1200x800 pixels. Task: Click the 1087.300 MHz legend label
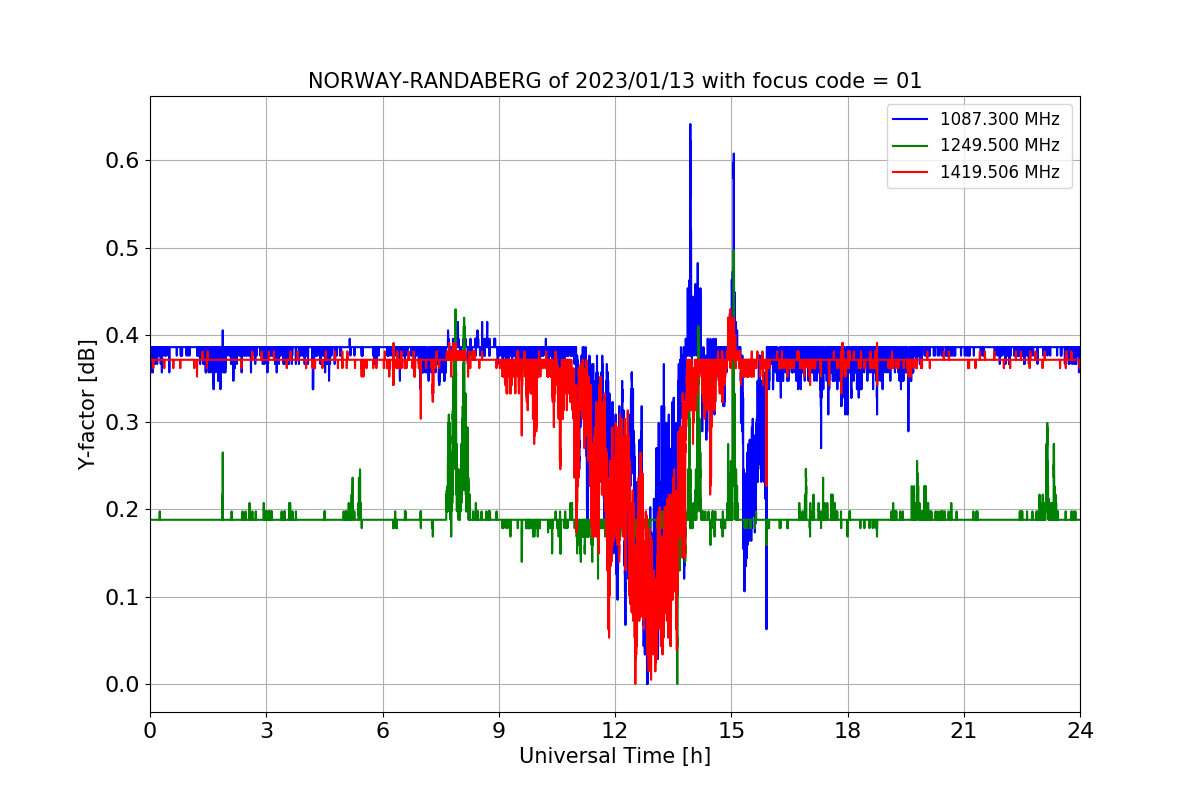[x=999, y=119]
